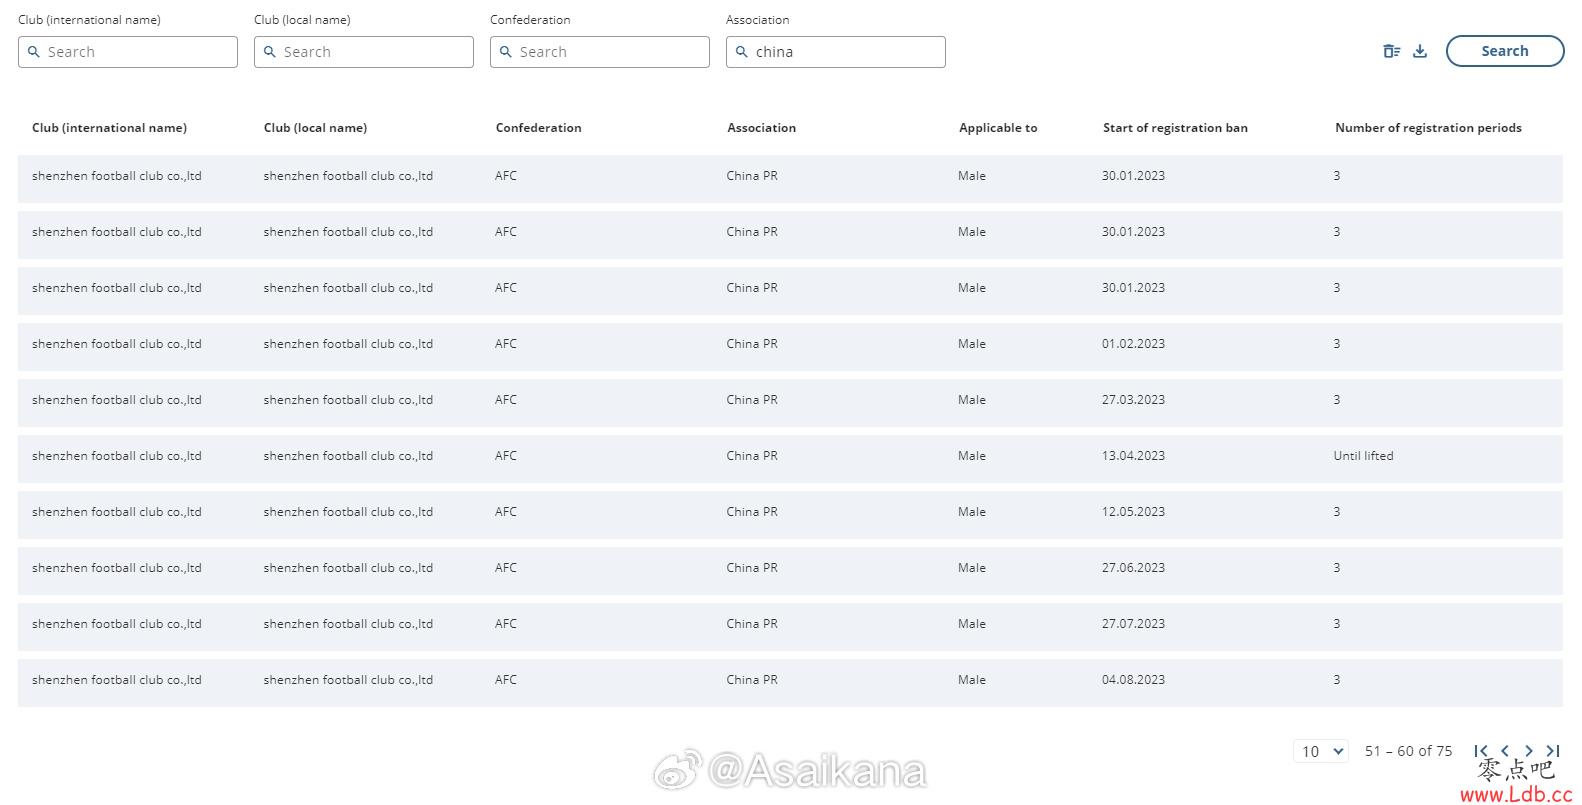This screenshot has height=805, width=1582.
Task: Select the date cell '27.03.2023'
Action: click(1133, 400)
